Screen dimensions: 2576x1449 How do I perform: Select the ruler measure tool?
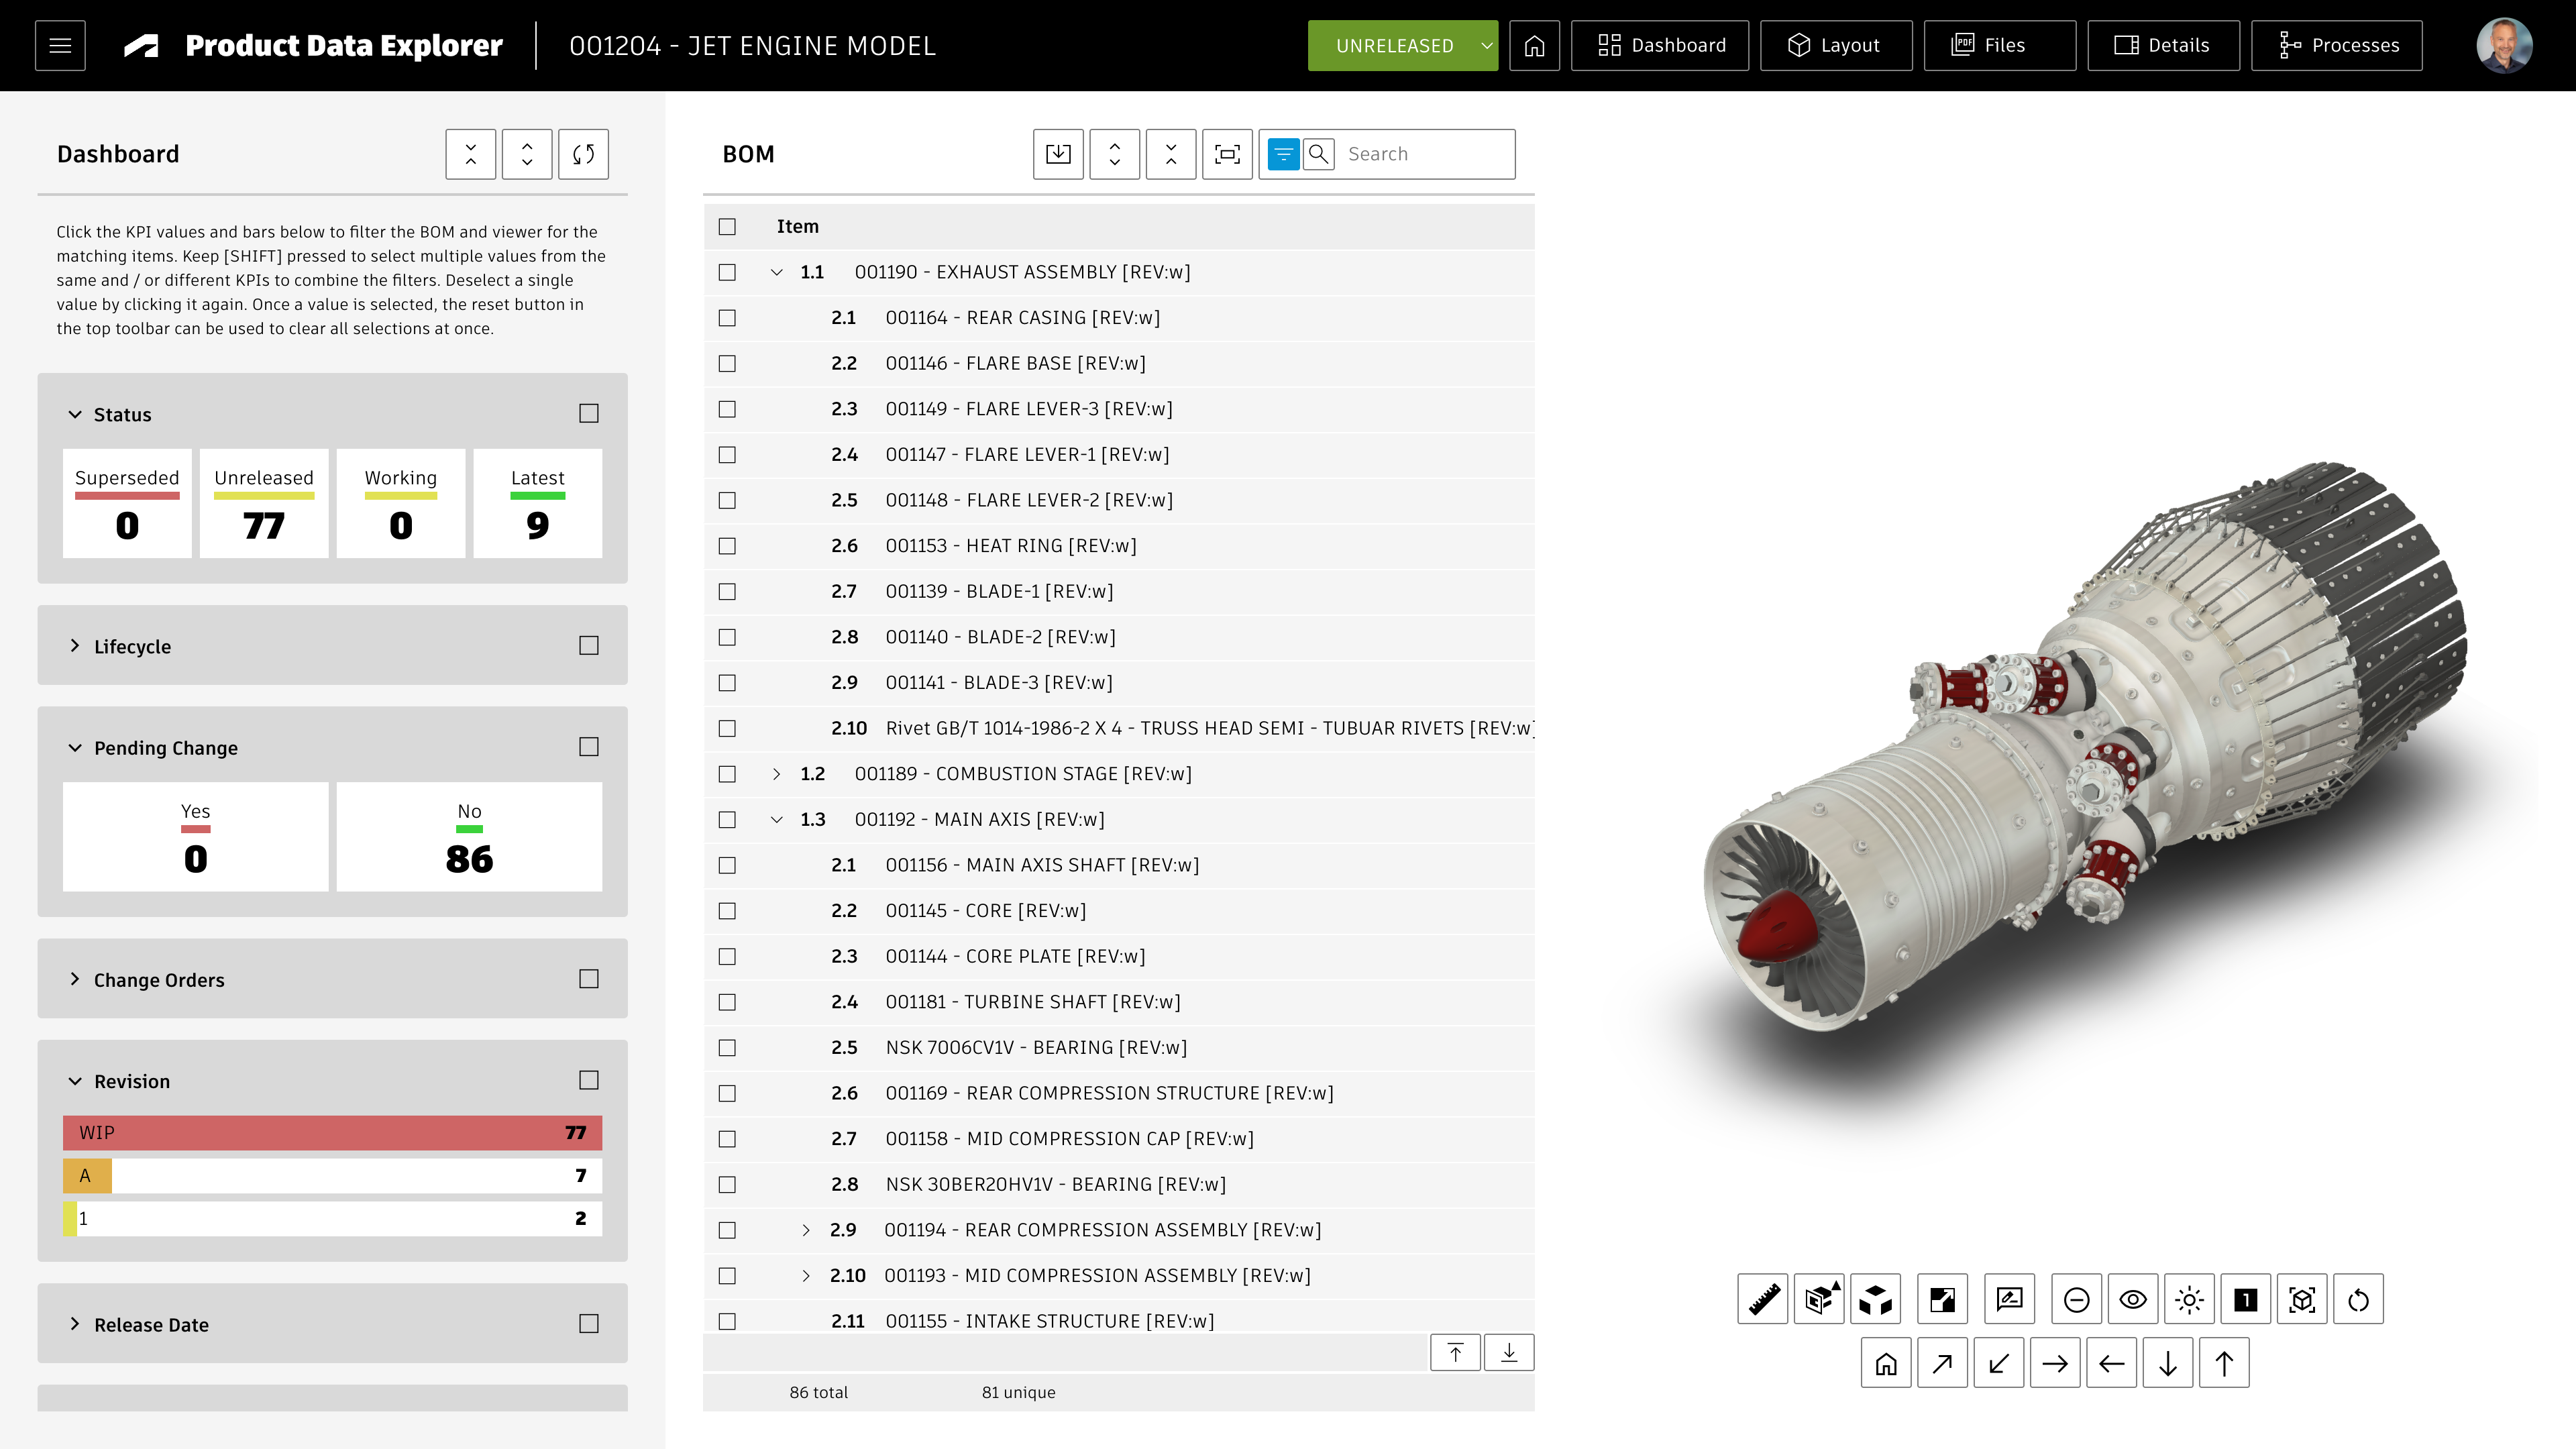coord(1762,1299)
